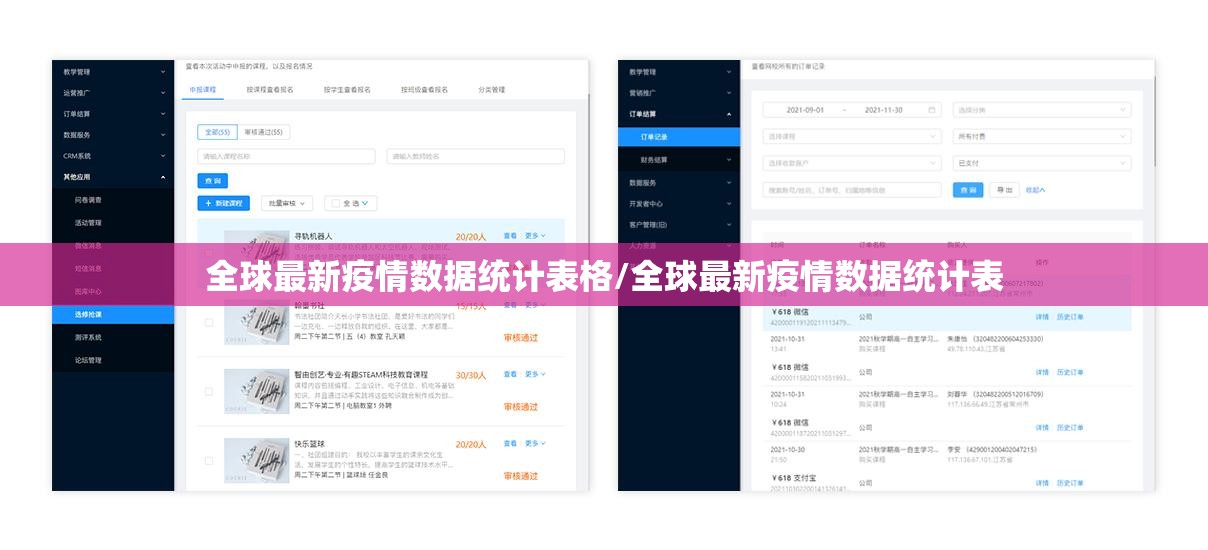Expand 营销推广 in the orders window sidebar

(x=679, y=93)
